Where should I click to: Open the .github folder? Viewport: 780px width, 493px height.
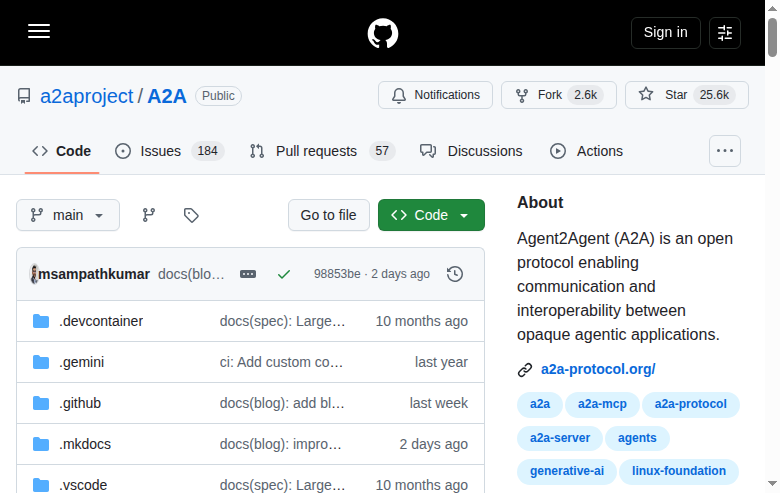click(80, 403)
